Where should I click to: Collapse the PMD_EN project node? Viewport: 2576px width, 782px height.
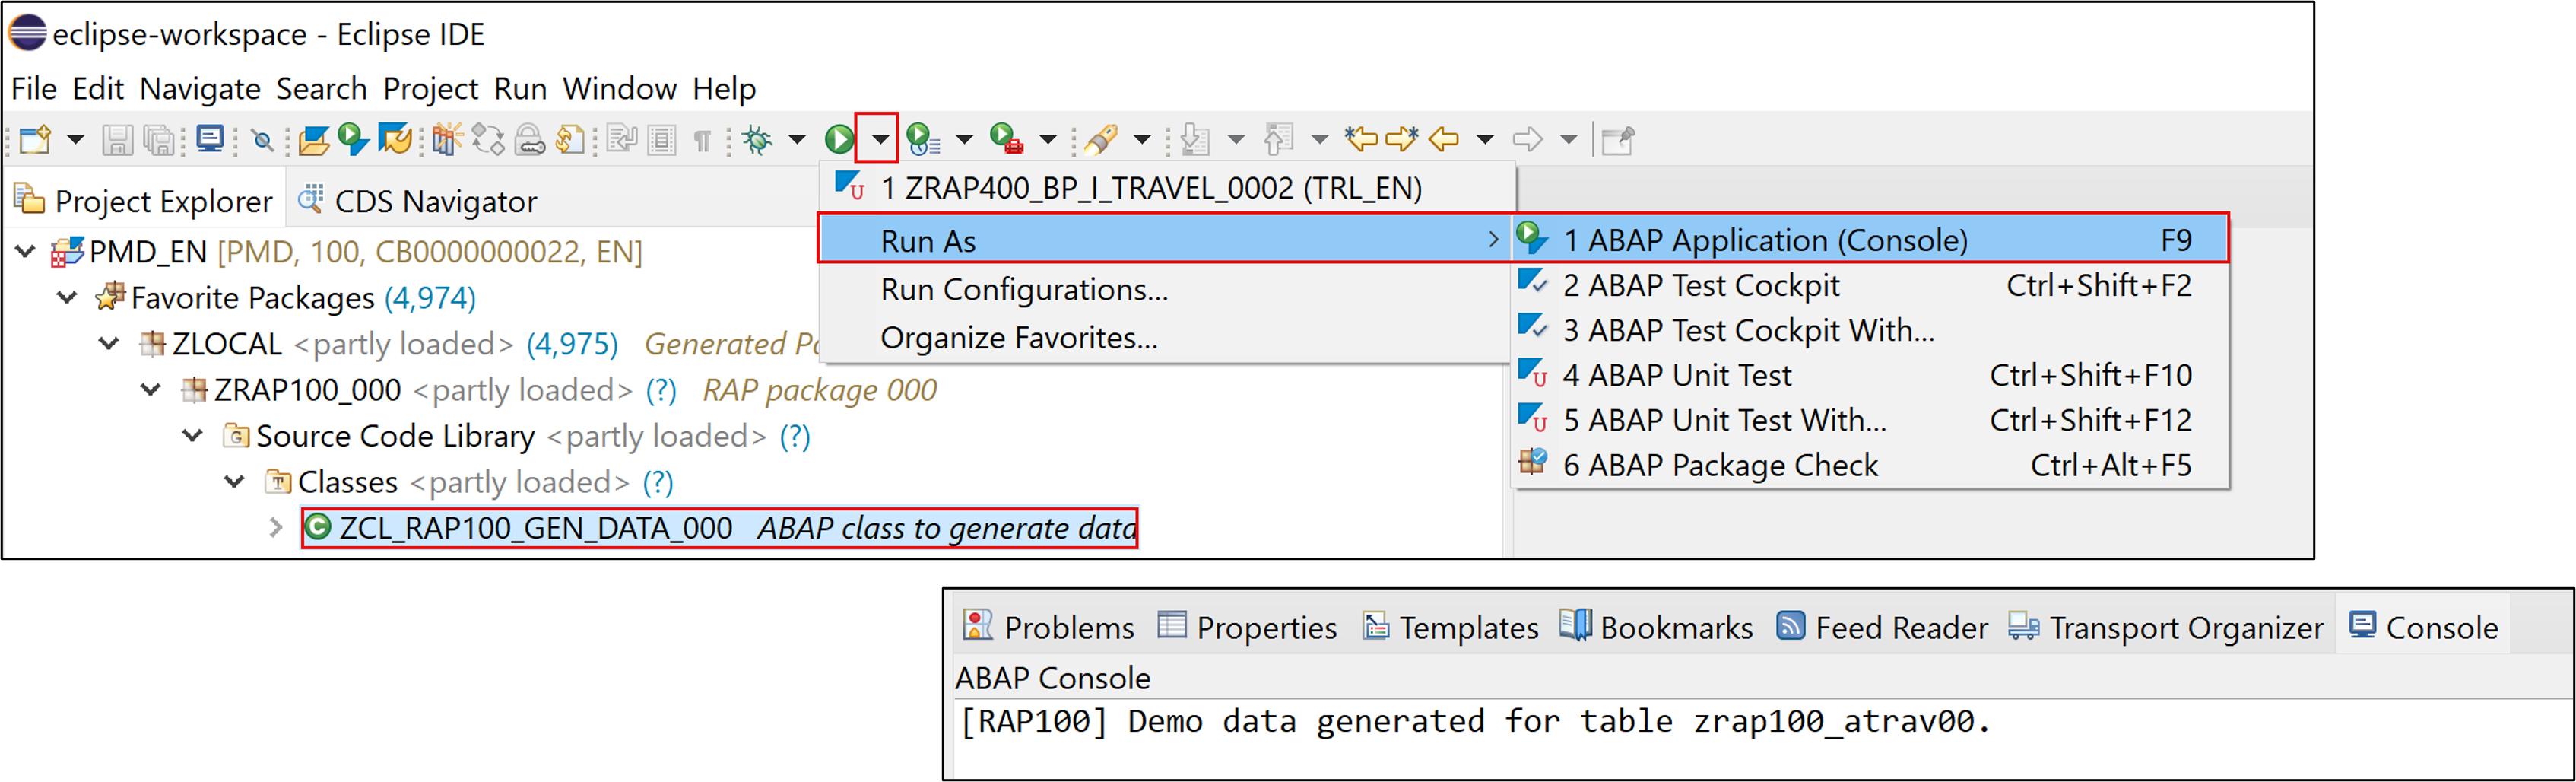tap(26, 251)
